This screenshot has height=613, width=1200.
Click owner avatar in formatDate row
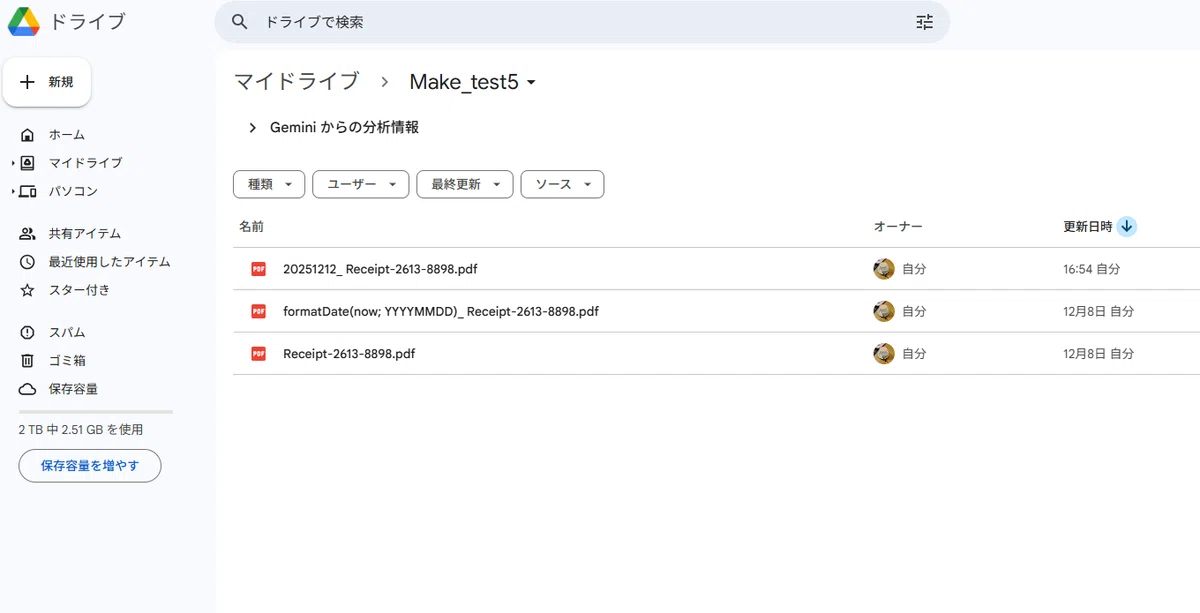[x=884, y=311]
